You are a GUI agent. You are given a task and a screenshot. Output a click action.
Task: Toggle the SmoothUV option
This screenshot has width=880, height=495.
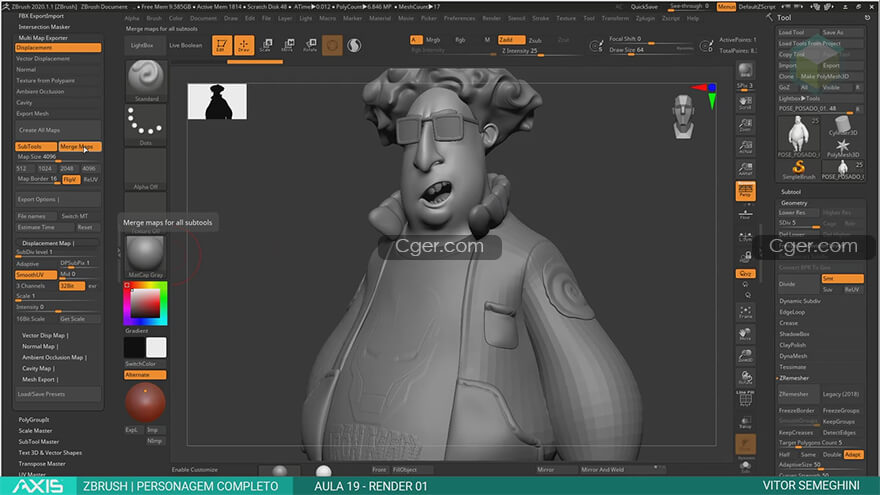pyautogui.click(x=36, y=275)
